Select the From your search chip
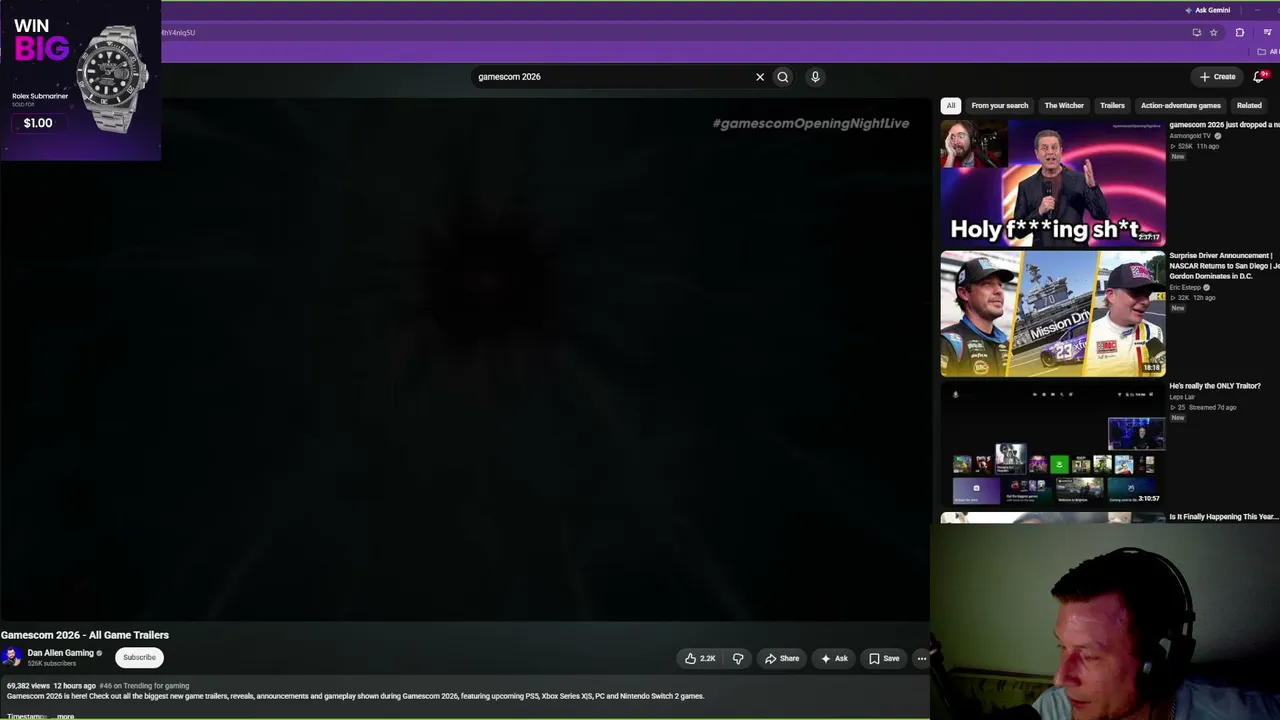Viewport: 1280px width, 720px height. (1000, 105)
